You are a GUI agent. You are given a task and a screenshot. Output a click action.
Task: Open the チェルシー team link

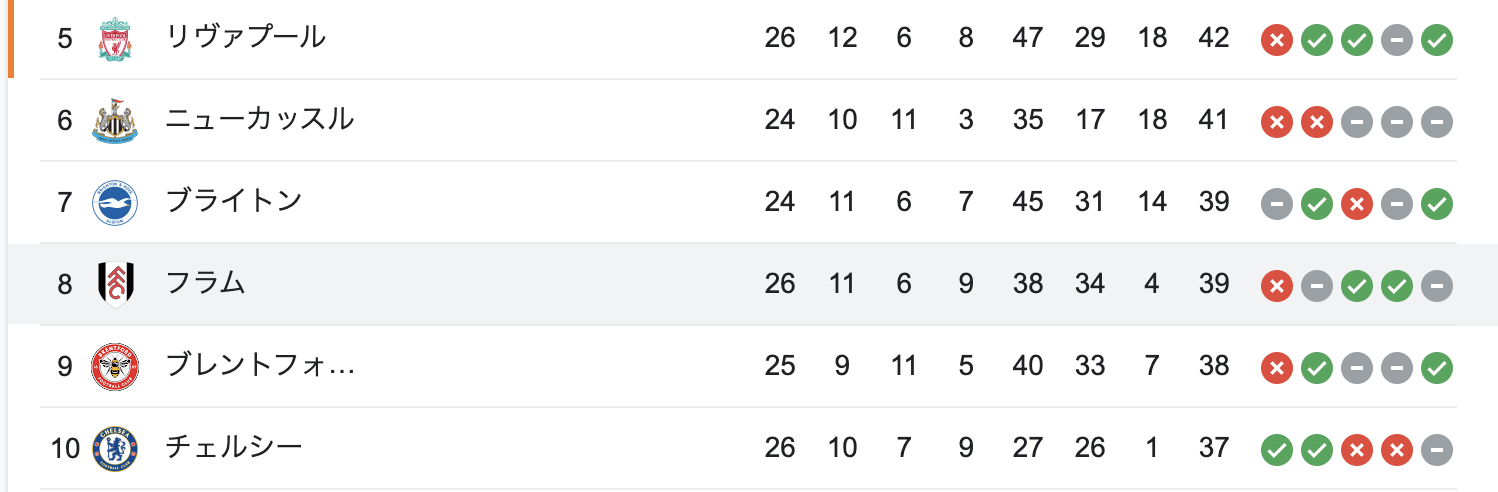click(233, 448)
